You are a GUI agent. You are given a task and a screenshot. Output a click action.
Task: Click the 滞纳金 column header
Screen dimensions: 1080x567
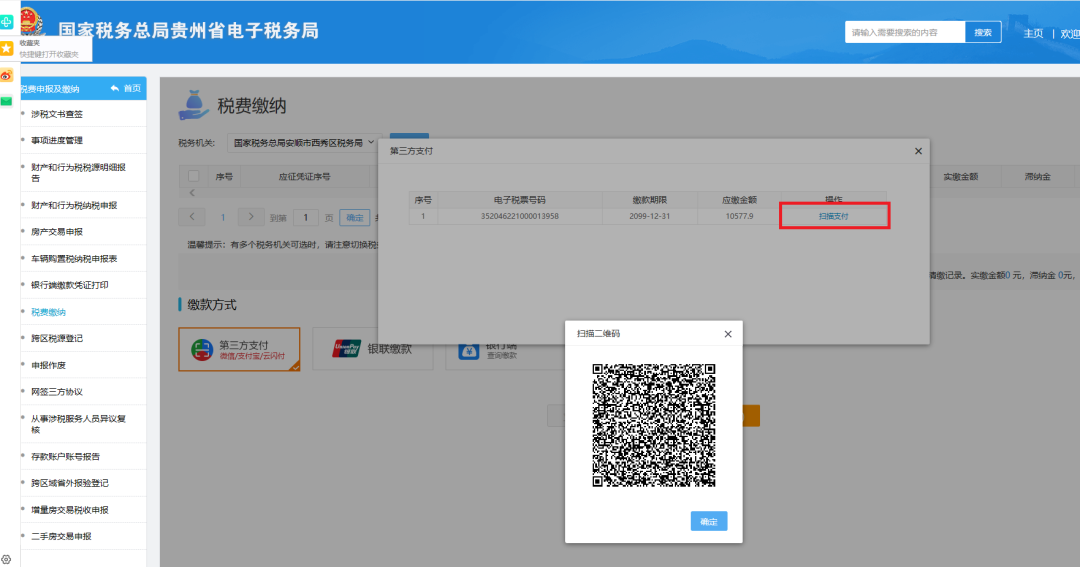click(1037, 177)
